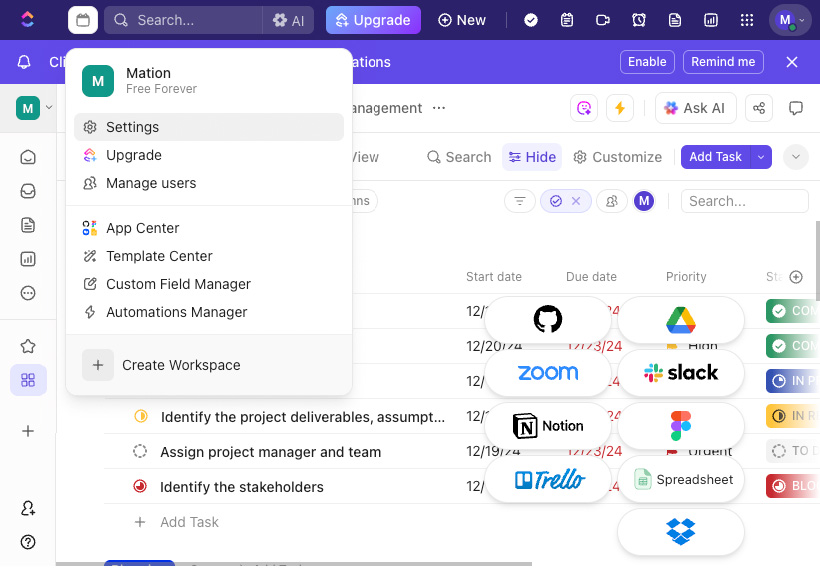Open the Dashboards icon in sidebar
The width and height of the screenshot is (820, 581).
point(28,259)
